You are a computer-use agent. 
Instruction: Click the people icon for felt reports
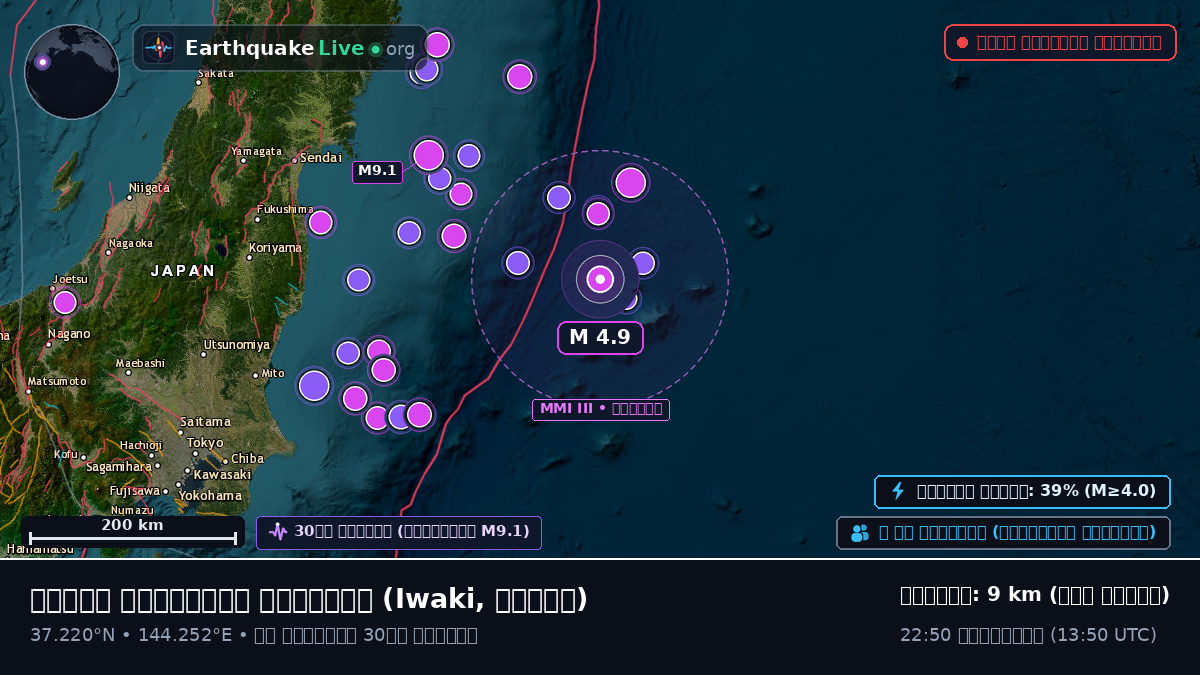pos(860,533)
